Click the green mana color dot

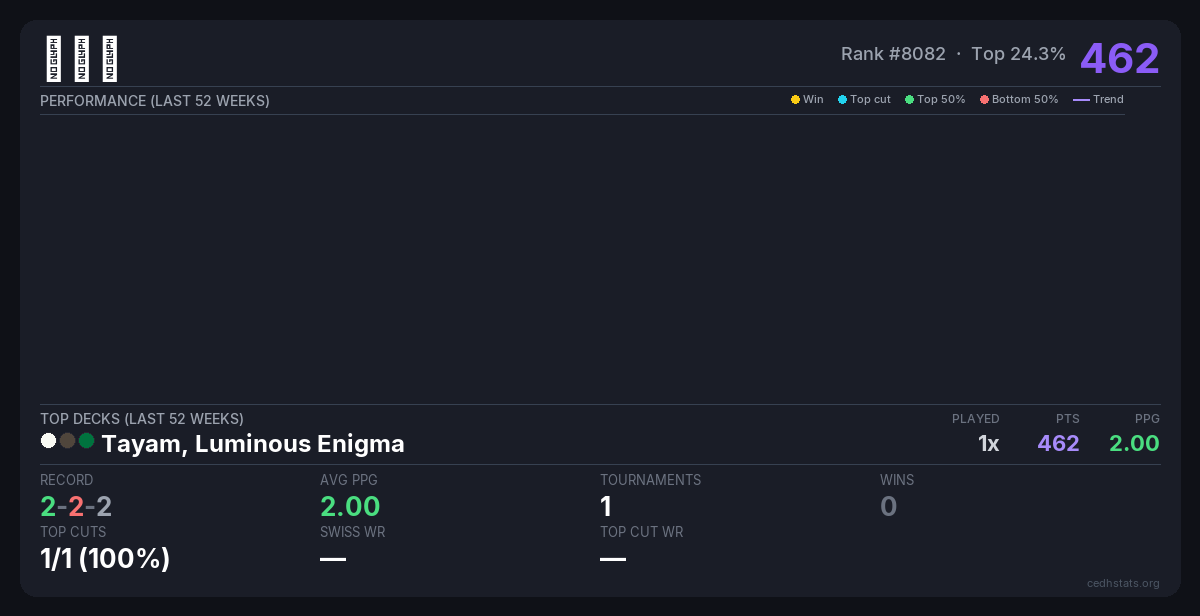pyautogui.click(x=86, y=441)
